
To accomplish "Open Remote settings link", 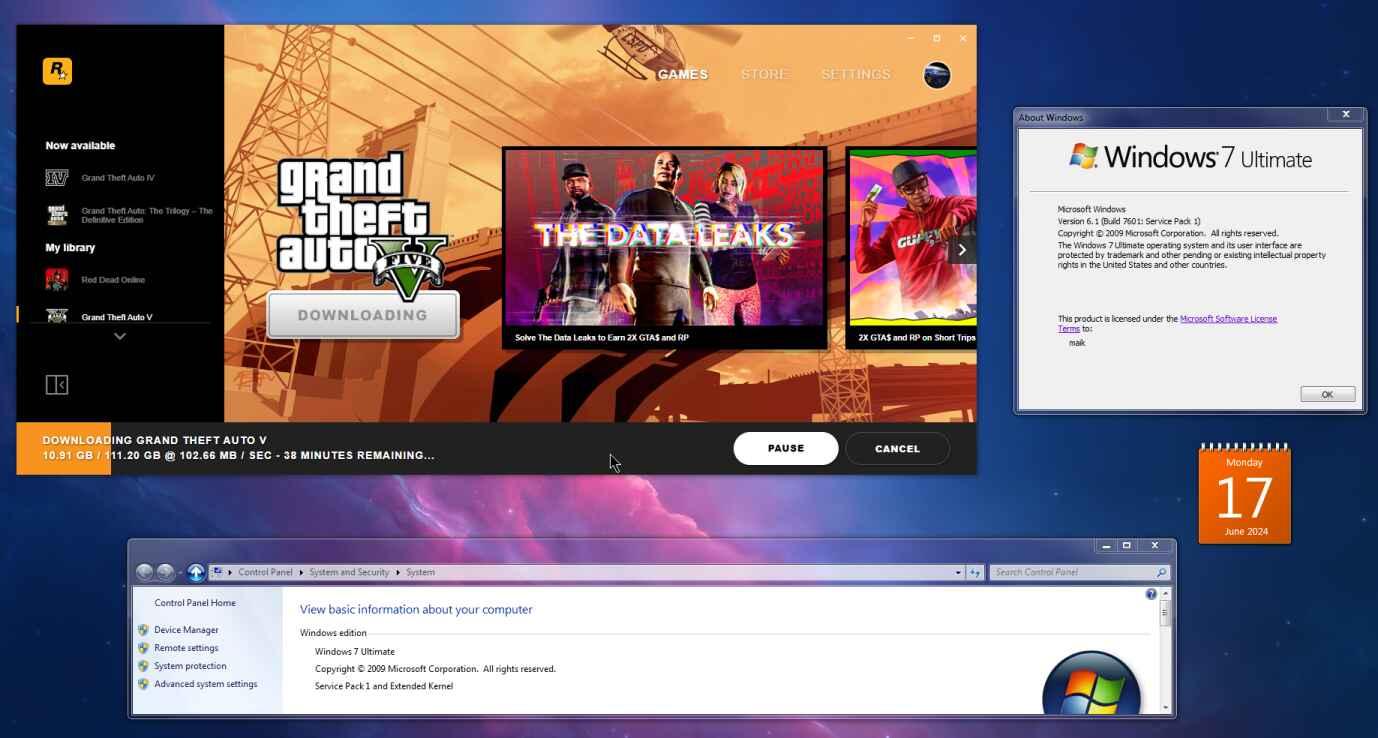I will click(186, 648).
